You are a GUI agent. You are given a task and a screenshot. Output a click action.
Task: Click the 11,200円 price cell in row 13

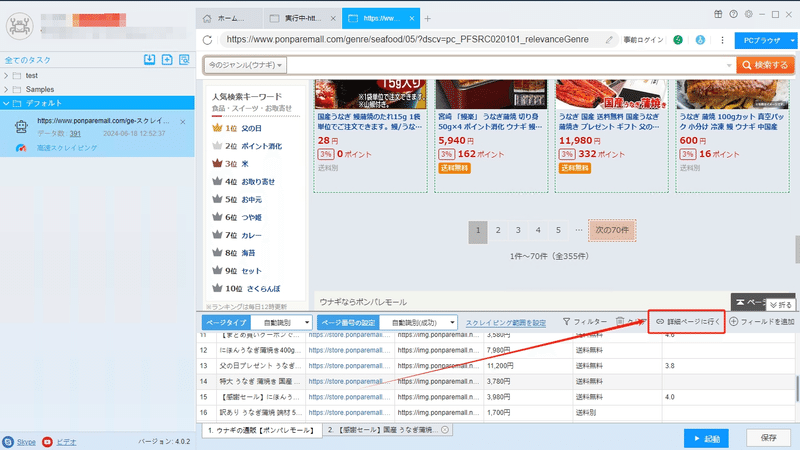(x=528, y=366)
